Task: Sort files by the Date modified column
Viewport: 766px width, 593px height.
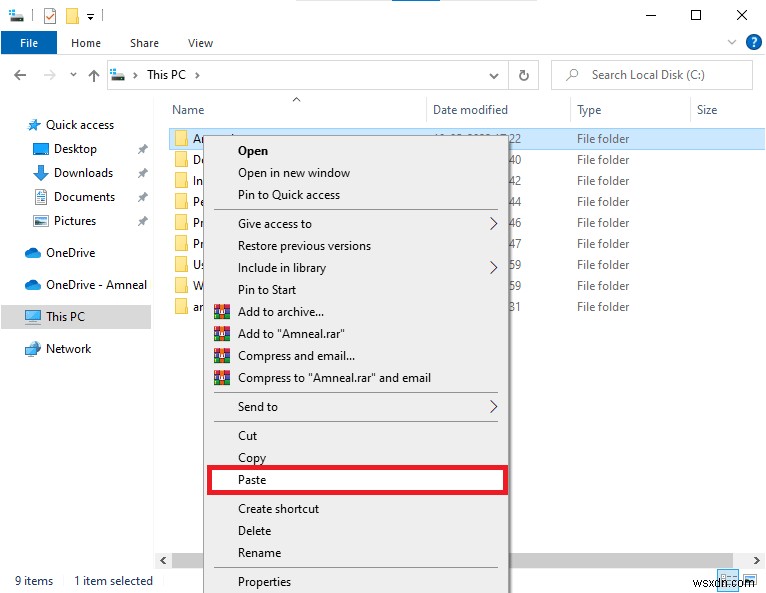Action: 470,110
